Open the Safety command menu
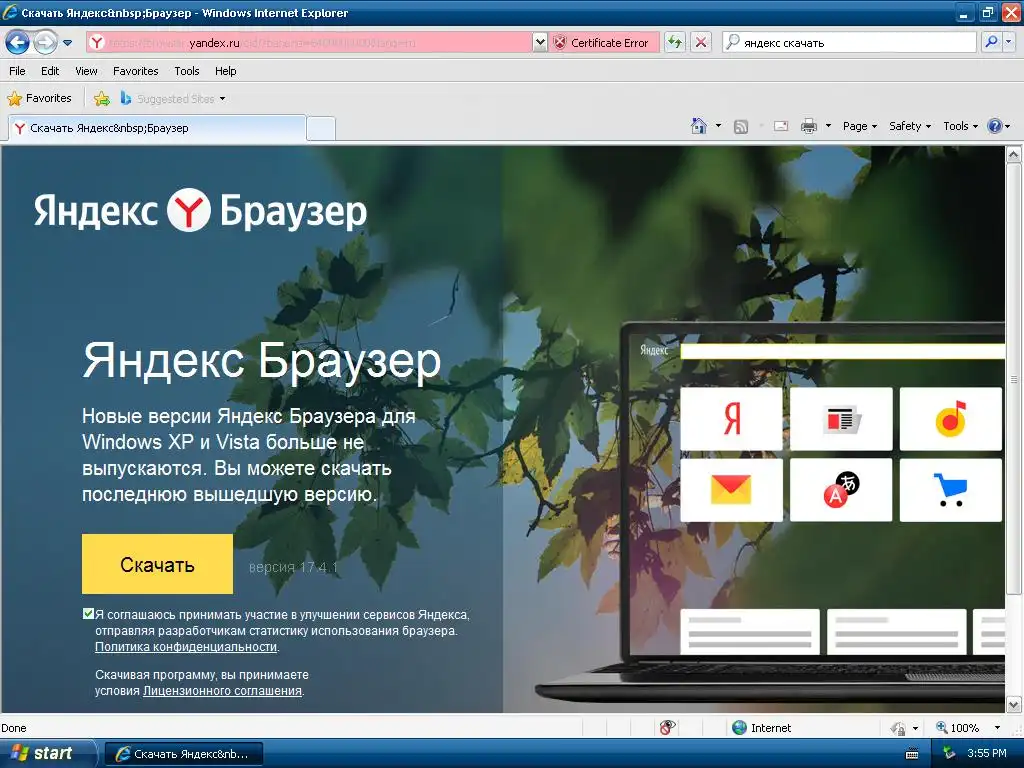 point(910,126)
